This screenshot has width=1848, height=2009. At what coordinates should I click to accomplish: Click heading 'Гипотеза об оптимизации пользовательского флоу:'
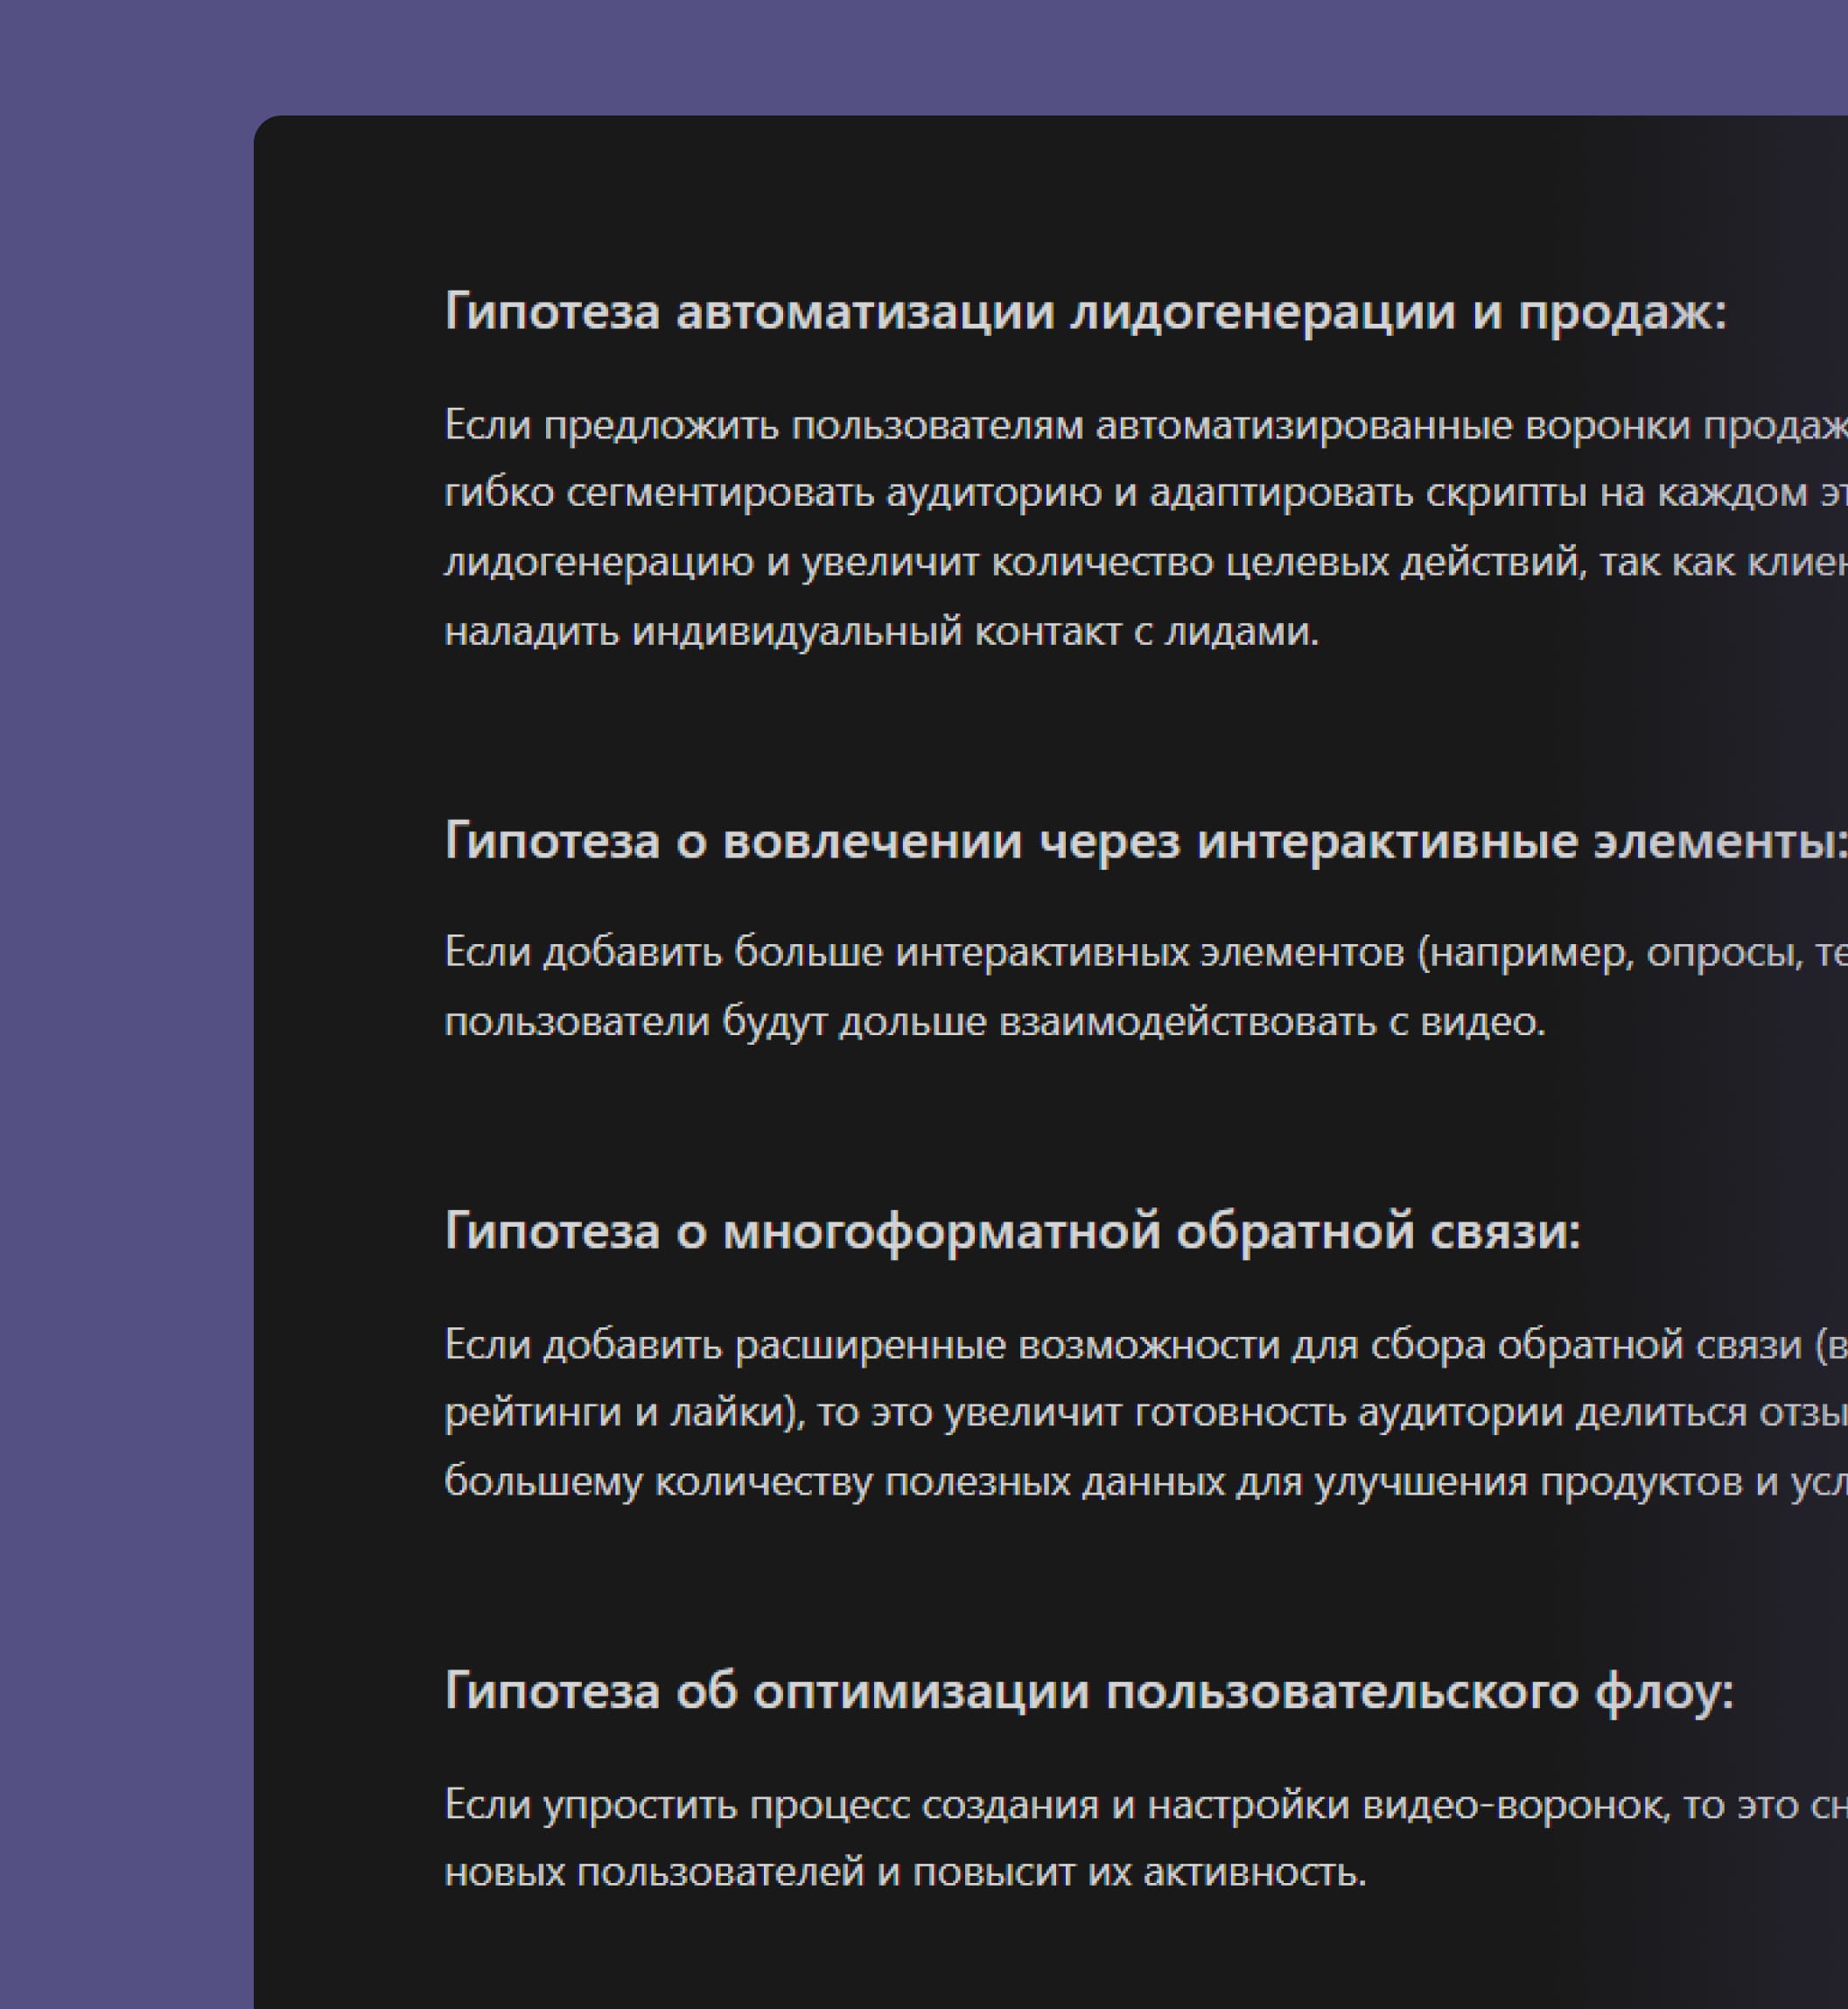click(1088, 1691)
